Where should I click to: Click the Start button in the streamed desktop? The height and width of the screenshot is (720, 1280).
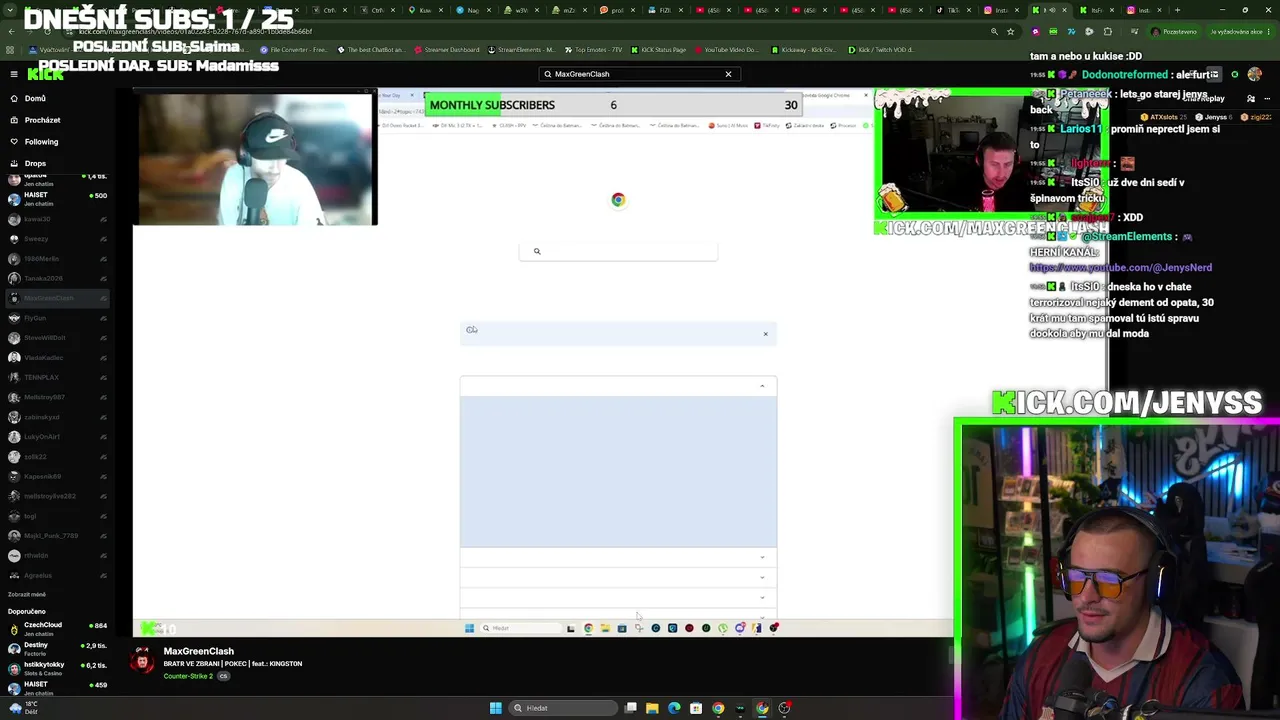click(x=469, y=628)
